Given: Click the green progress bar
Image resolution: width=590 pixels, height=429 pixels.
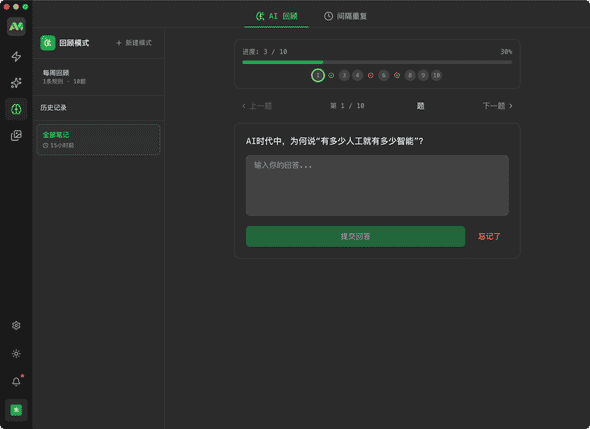Looking at the screenshot, I should click(x=377, y=62).
